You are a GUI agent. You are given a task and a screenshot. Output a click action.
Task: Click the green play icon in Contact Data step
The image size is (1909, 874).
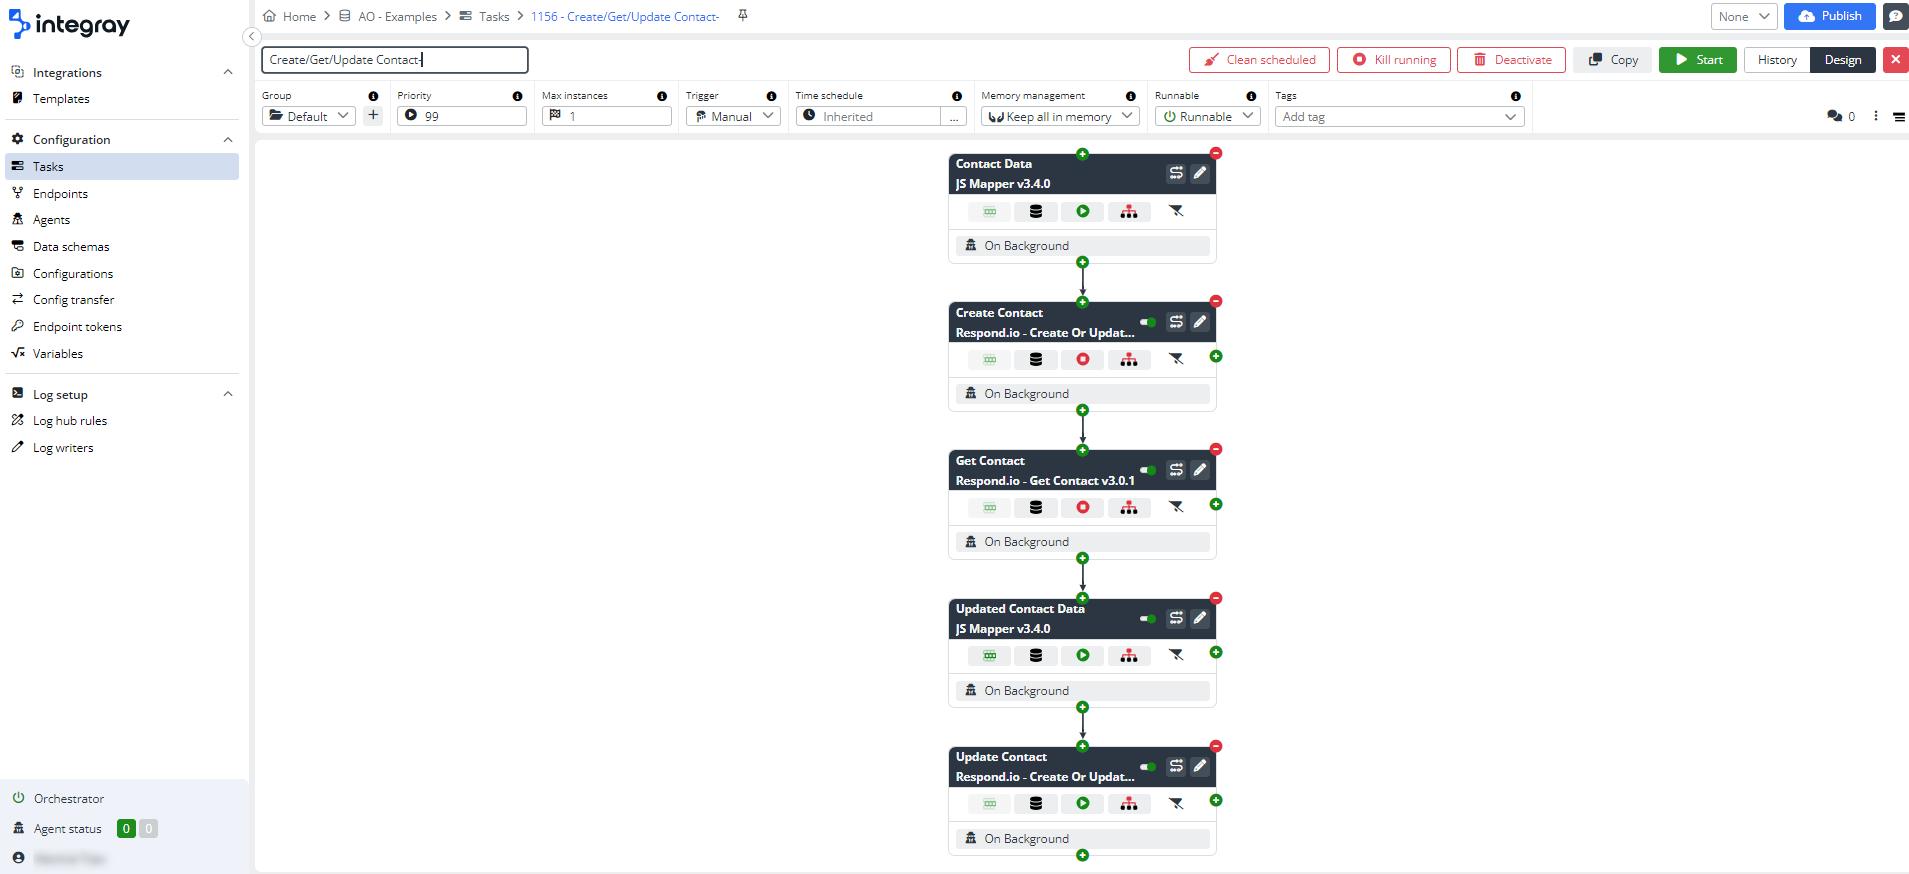coord(1083,212)
